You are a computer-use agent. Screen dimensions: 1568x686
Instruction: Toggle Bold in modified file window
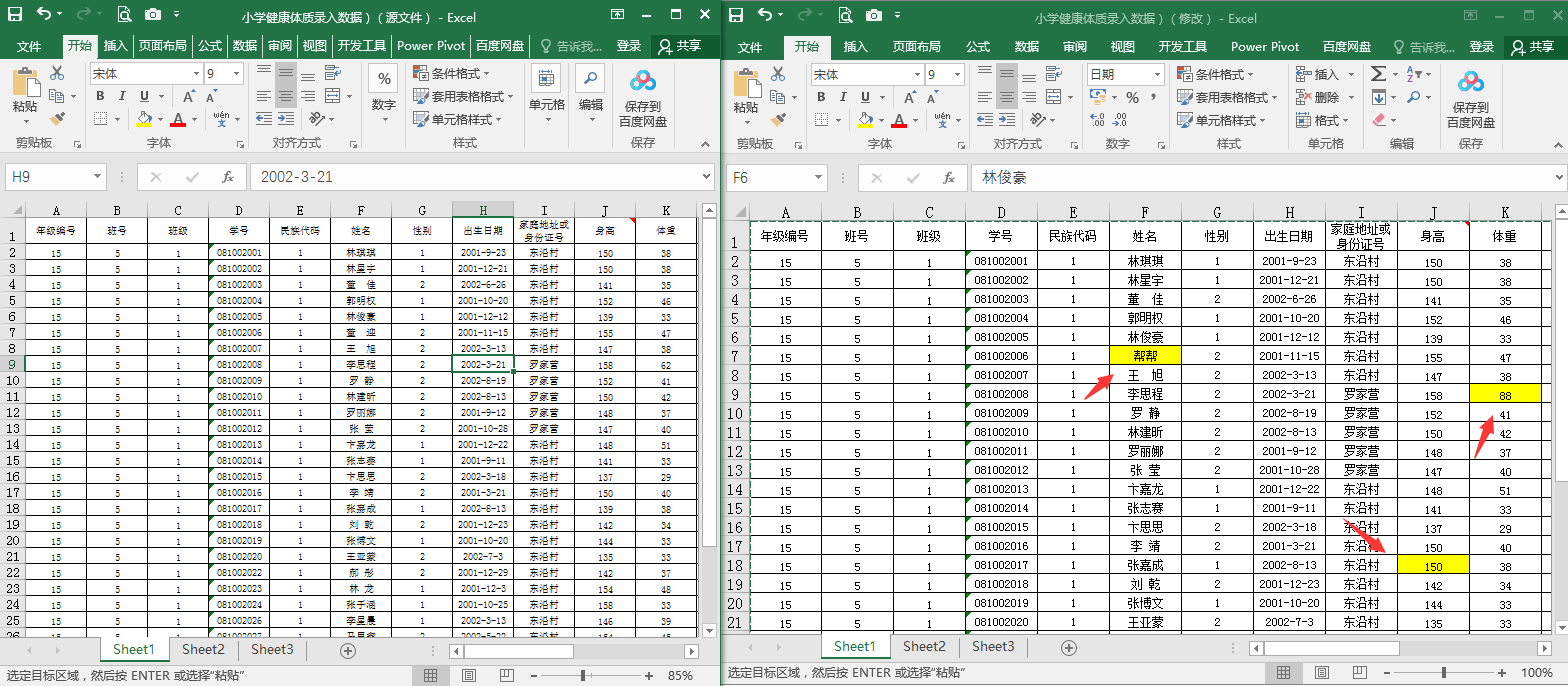tap(821, 97)
